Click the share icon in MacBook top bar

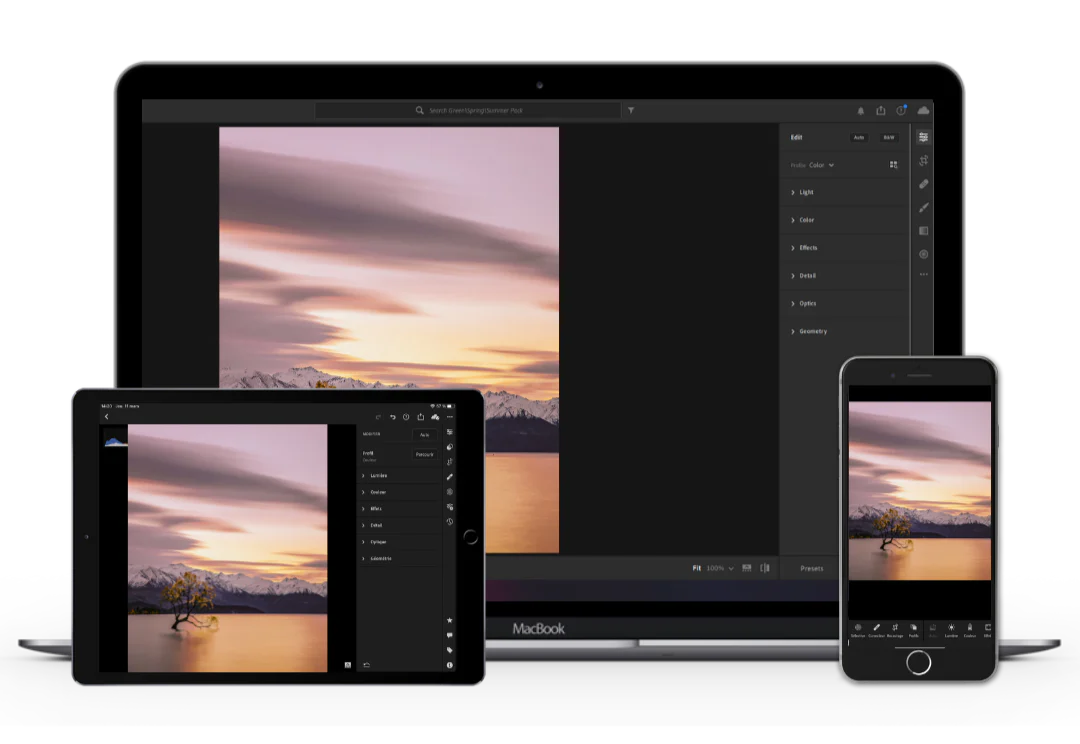[x=881, y=111]
